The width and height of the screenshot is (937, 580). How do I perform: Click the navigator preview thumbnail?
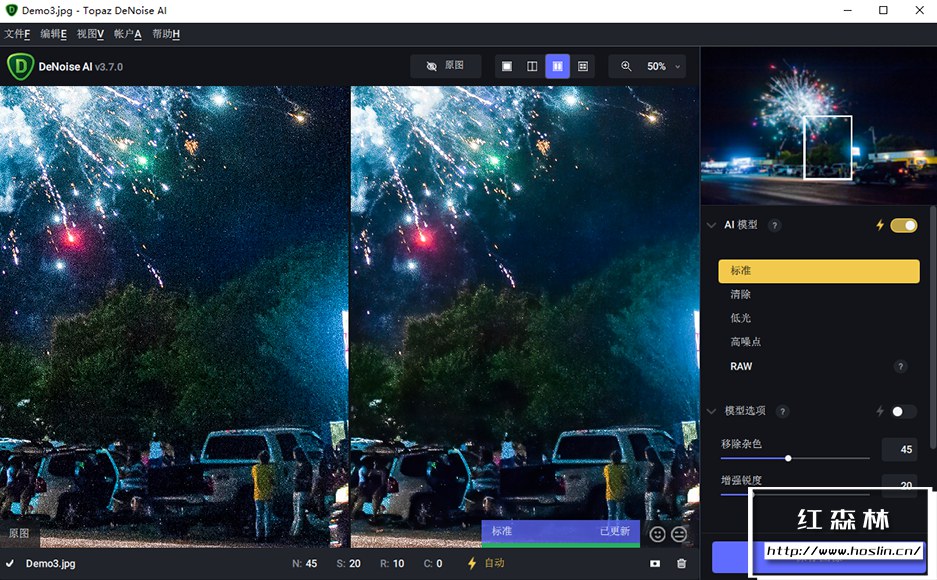click(819, 126)
